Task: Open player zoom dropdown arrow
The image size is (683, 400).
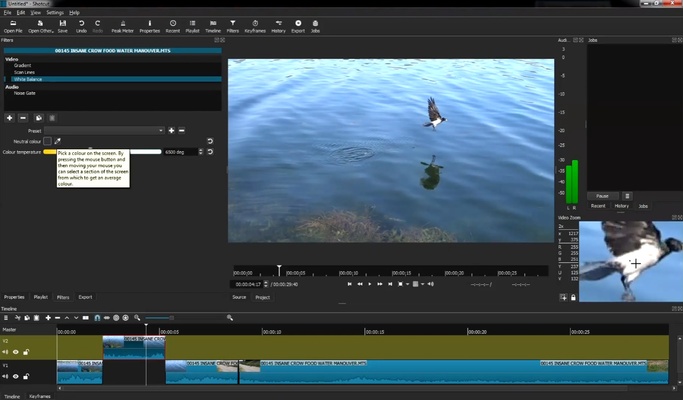Action: pos(408,284)
